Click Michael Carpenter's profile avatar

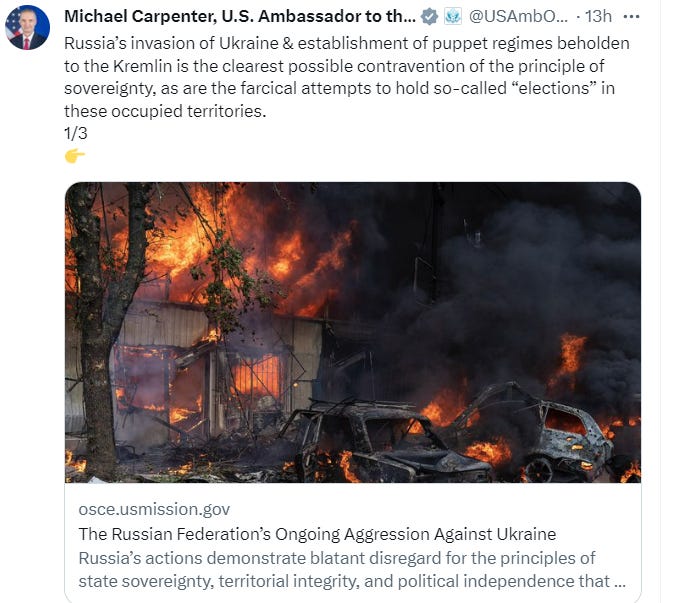click(27, 28)
